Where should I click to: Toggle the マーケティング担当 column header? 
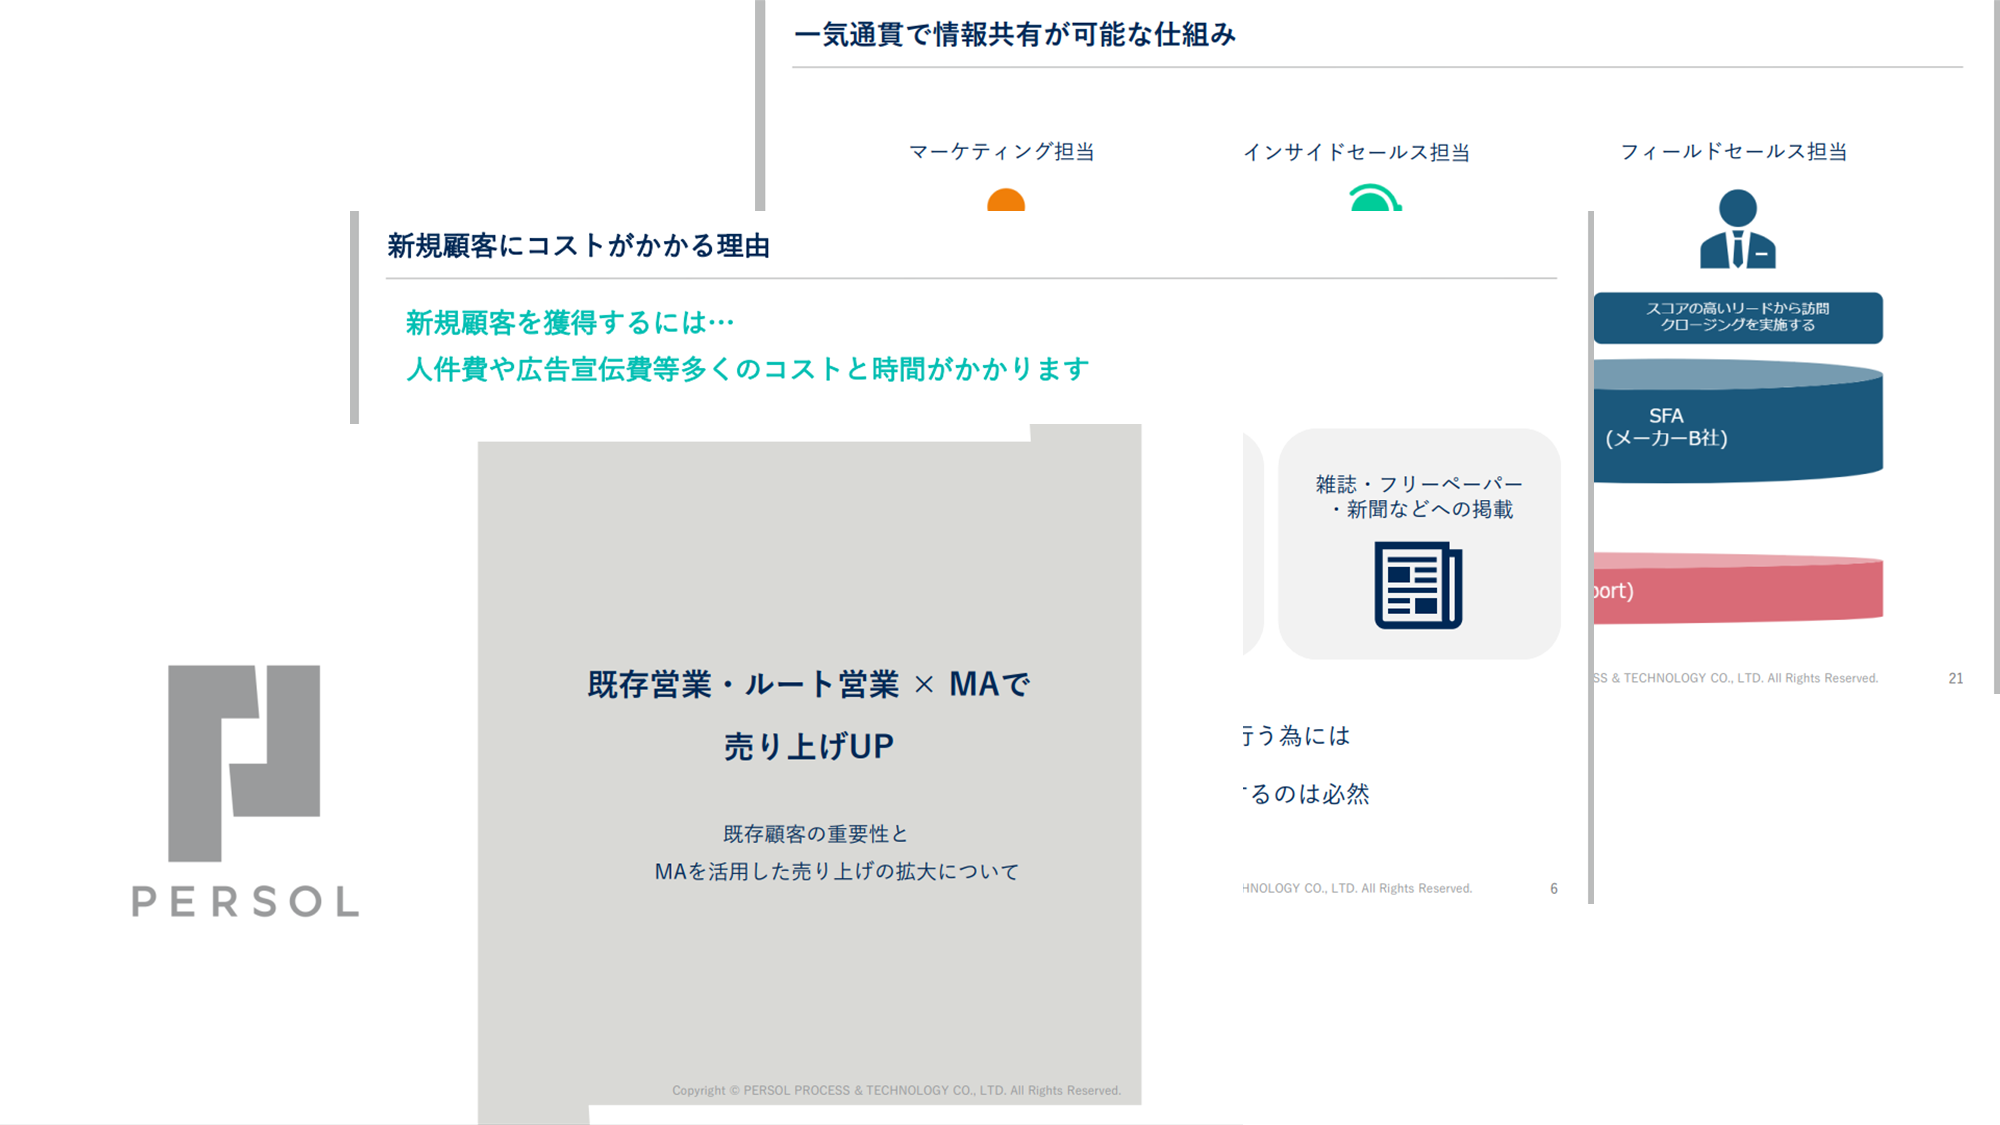pos(1005,151)
